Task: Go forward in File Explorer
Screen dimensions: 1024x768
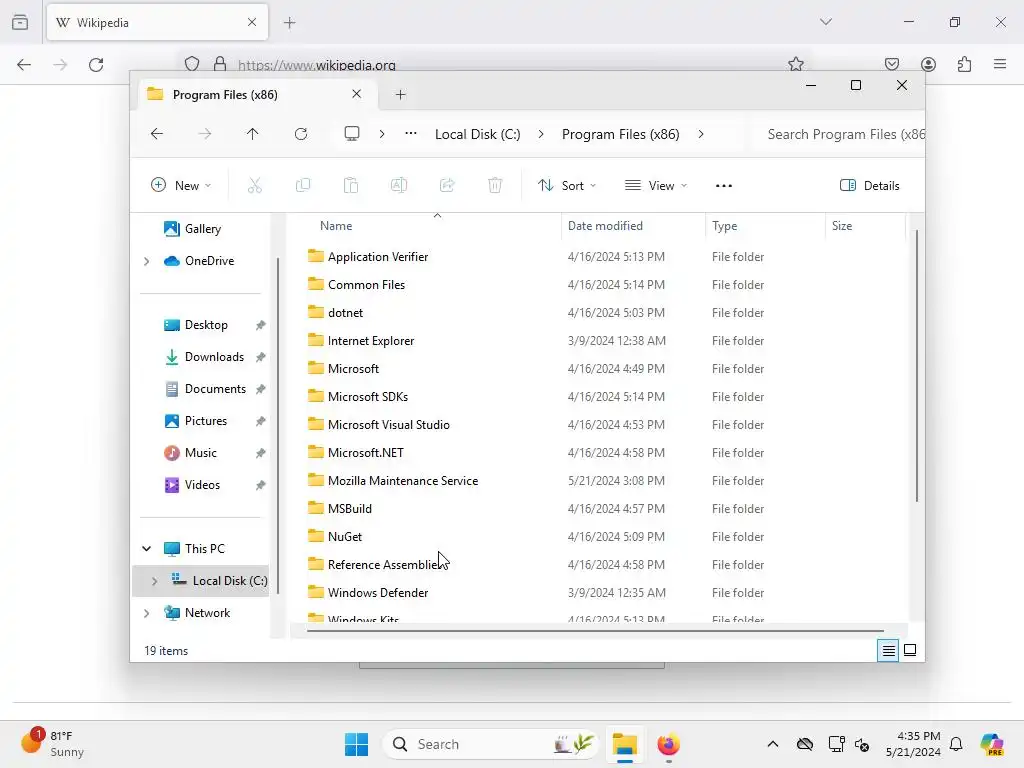Action: click(204, 134)
